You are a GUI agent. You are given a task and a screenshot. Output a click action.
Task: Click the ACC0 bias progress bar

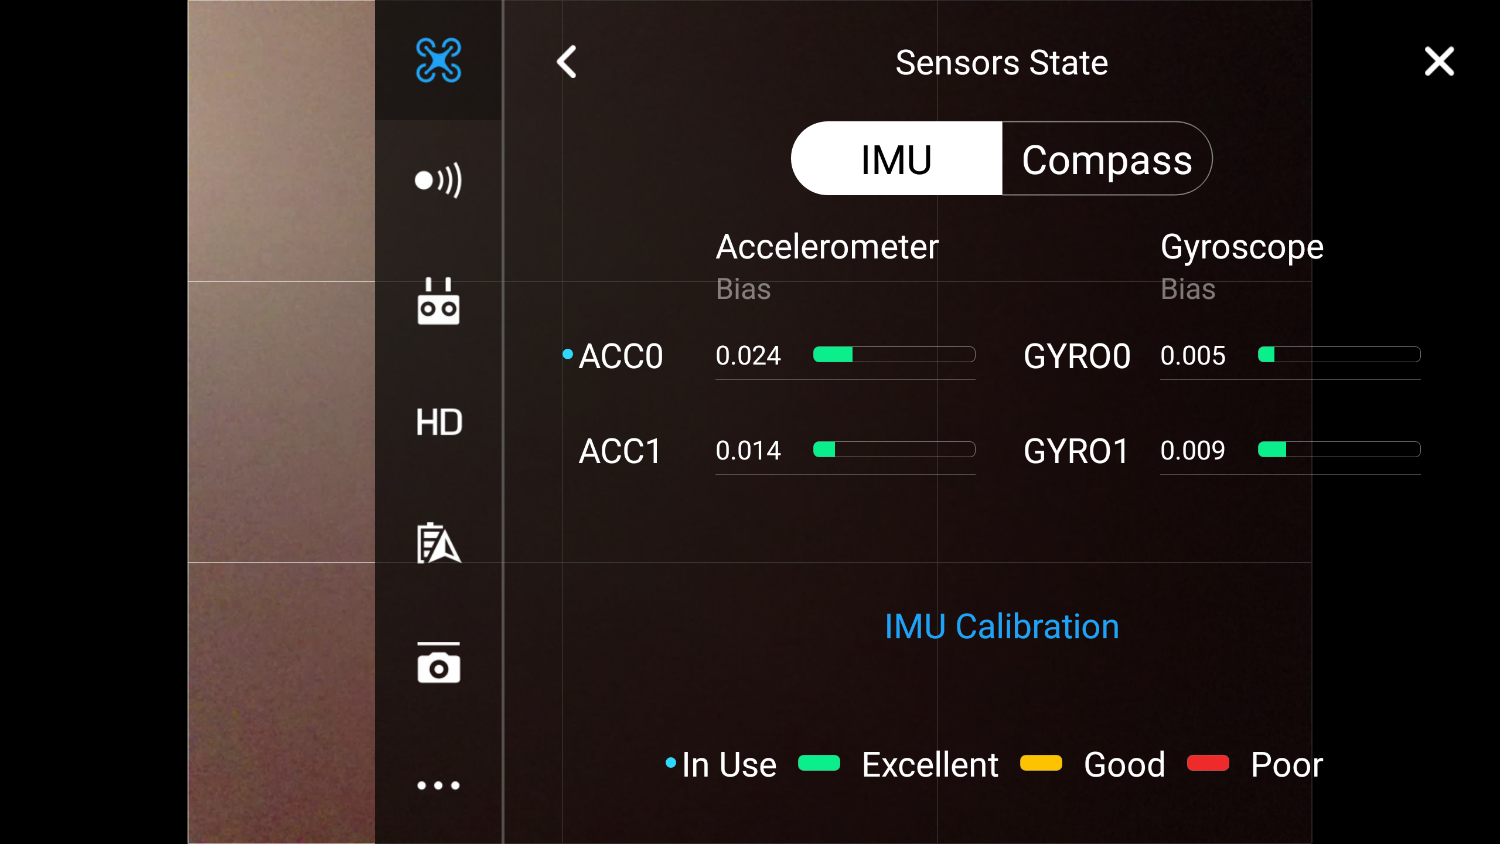(x=893, y=354)
